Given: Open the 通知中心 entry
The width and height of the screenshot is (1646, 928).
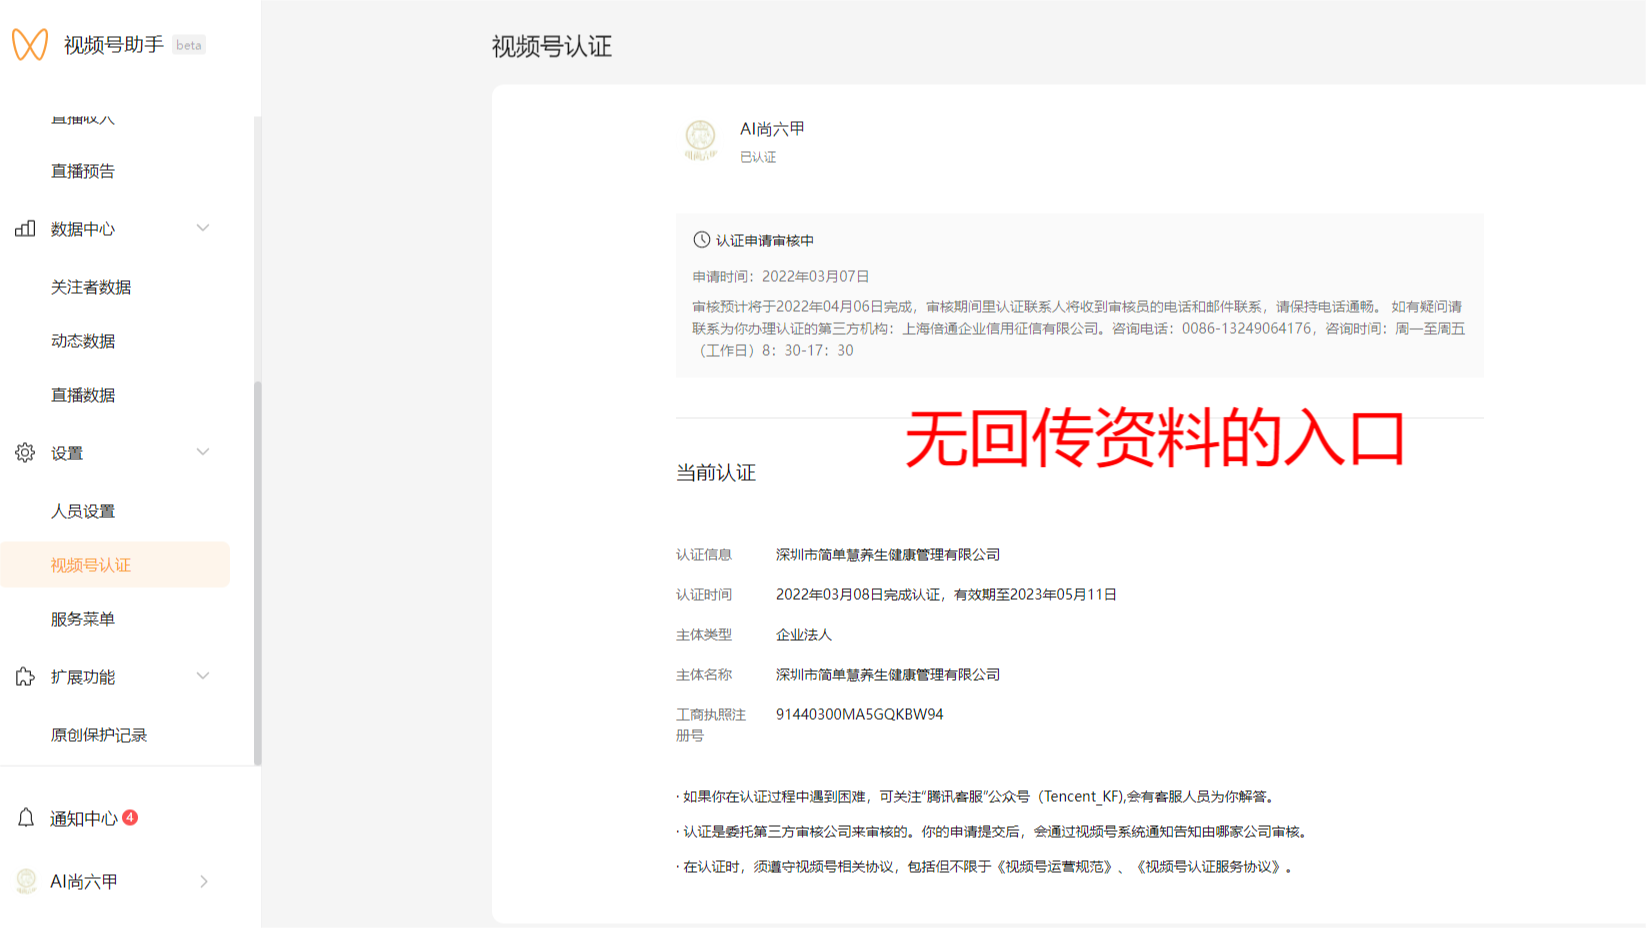Looking at the screenshot, I should [84, 819].
